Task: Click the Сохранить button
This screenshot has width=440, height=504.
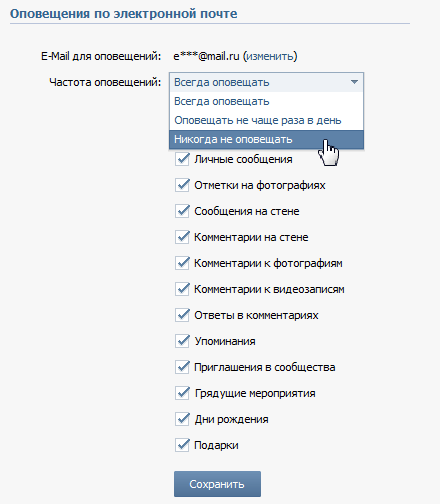Action: 217,484
